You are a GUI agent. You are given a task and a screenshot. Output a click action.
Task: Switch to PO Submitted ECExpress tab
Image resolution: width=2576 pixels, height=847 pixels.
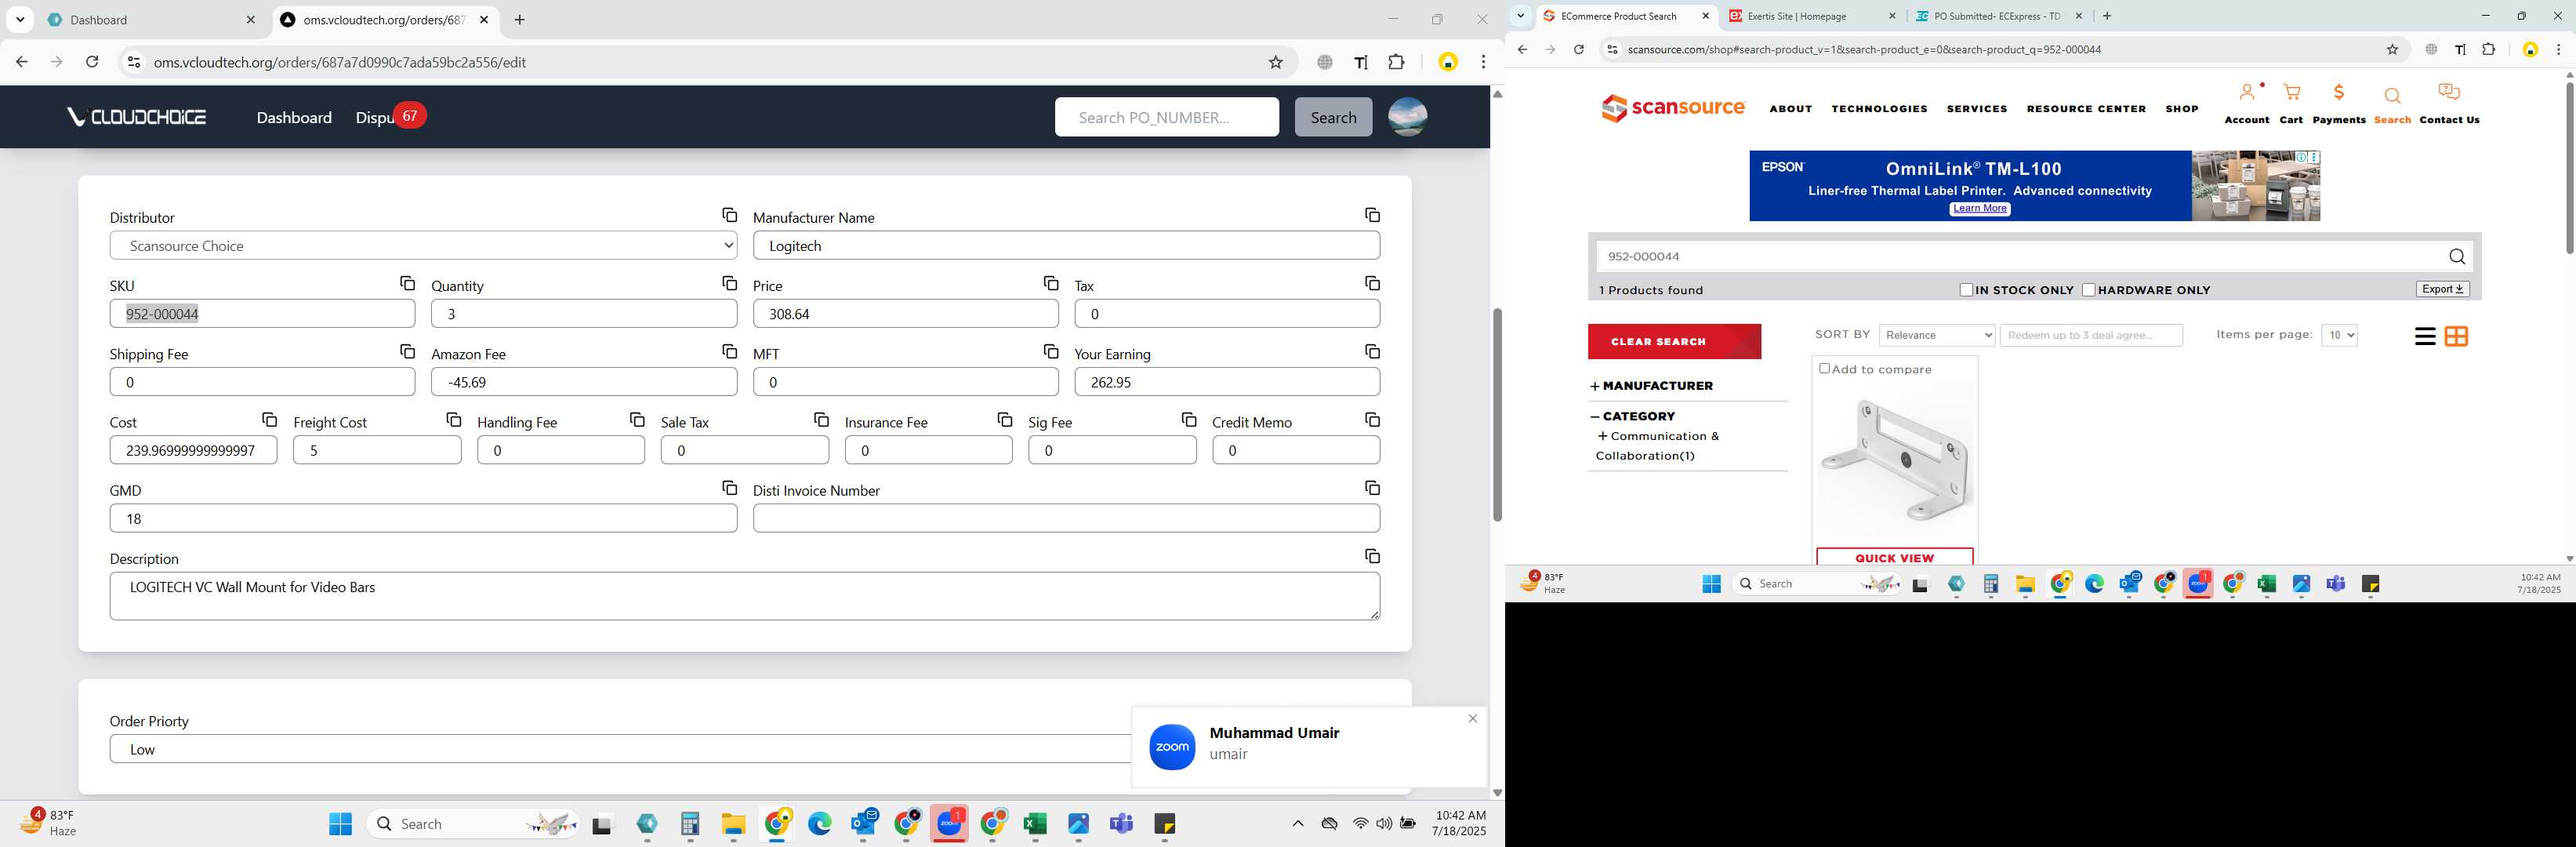1999,16
